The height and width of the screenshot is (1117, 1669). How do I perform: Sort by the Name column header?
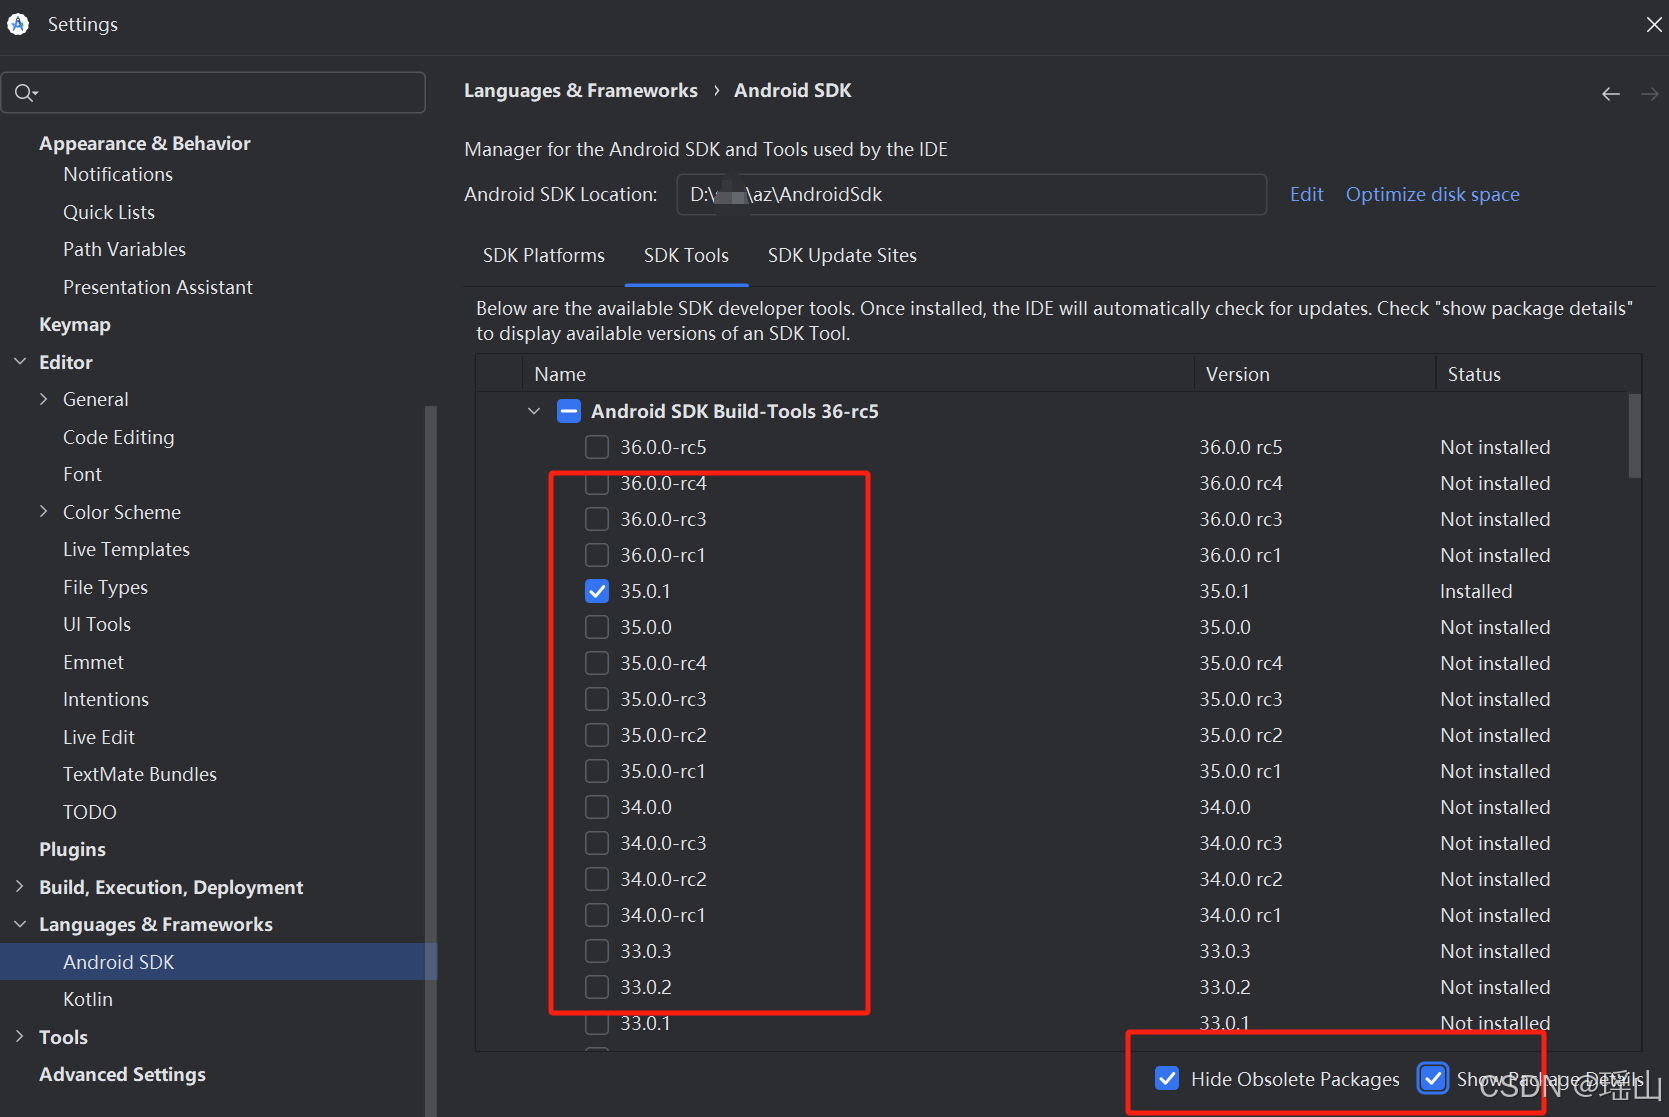point(858,373)
